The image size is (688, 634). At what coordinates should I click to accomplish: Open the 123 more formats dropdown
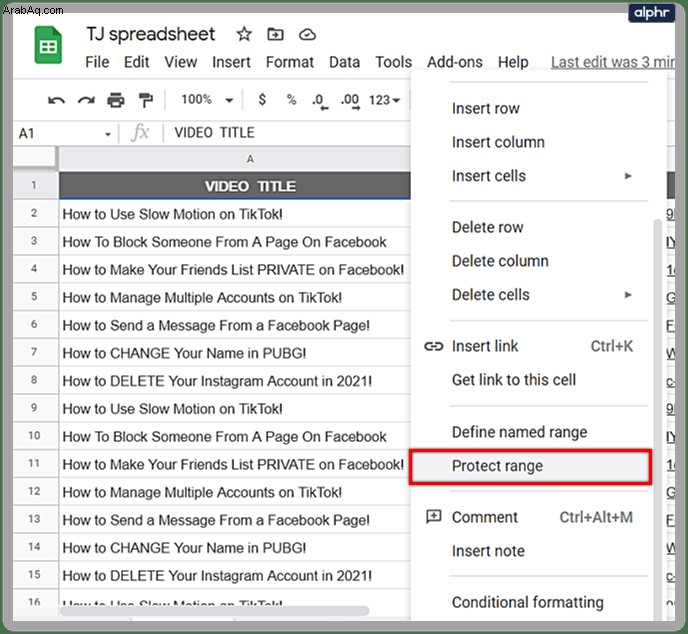pyautogui.click(x=384, y=100)
